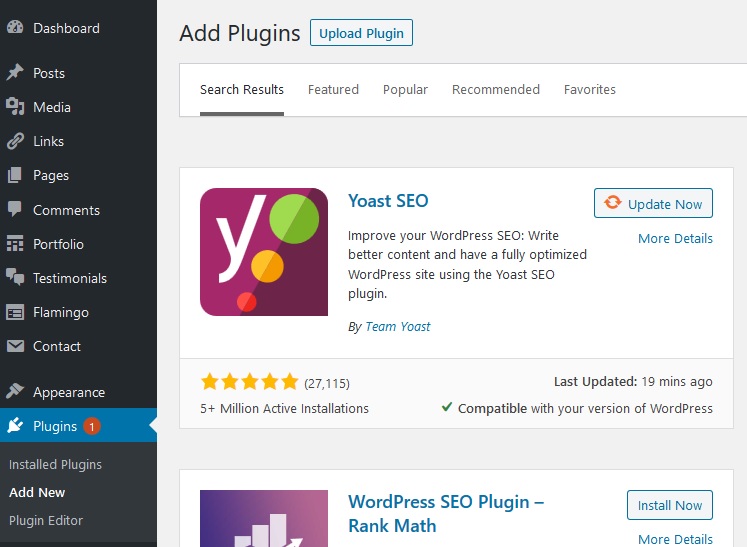The image size is (747, 547).
Task: Click the Links chain icon
Action: (15, 141)
